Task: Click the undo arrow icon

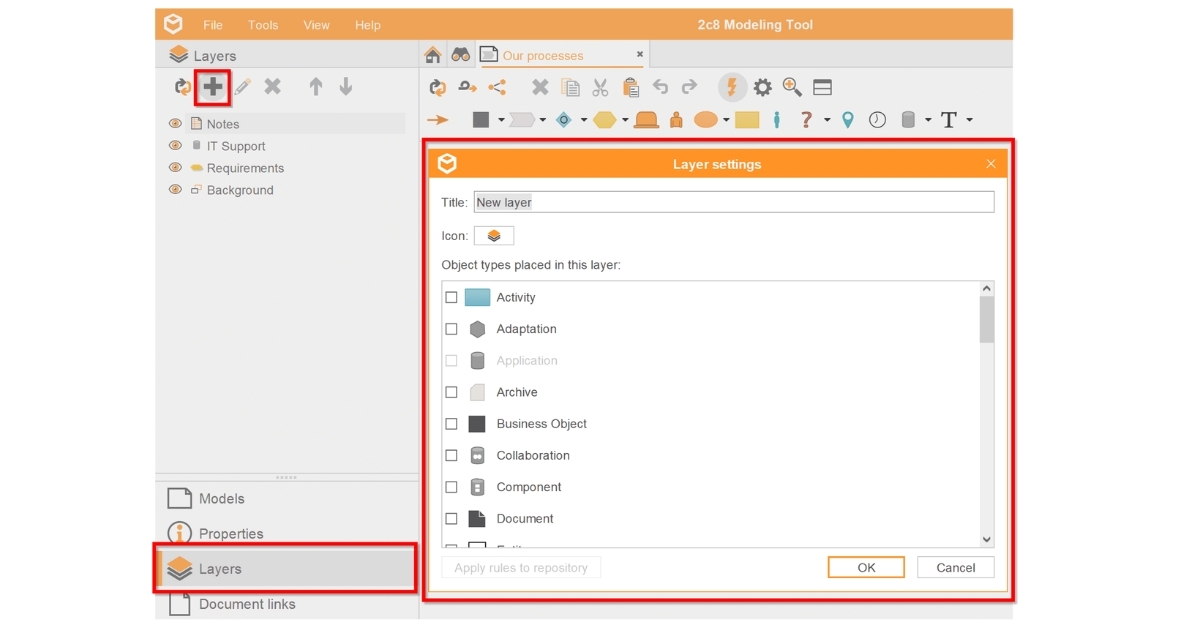Action: (x=660, y=87)
